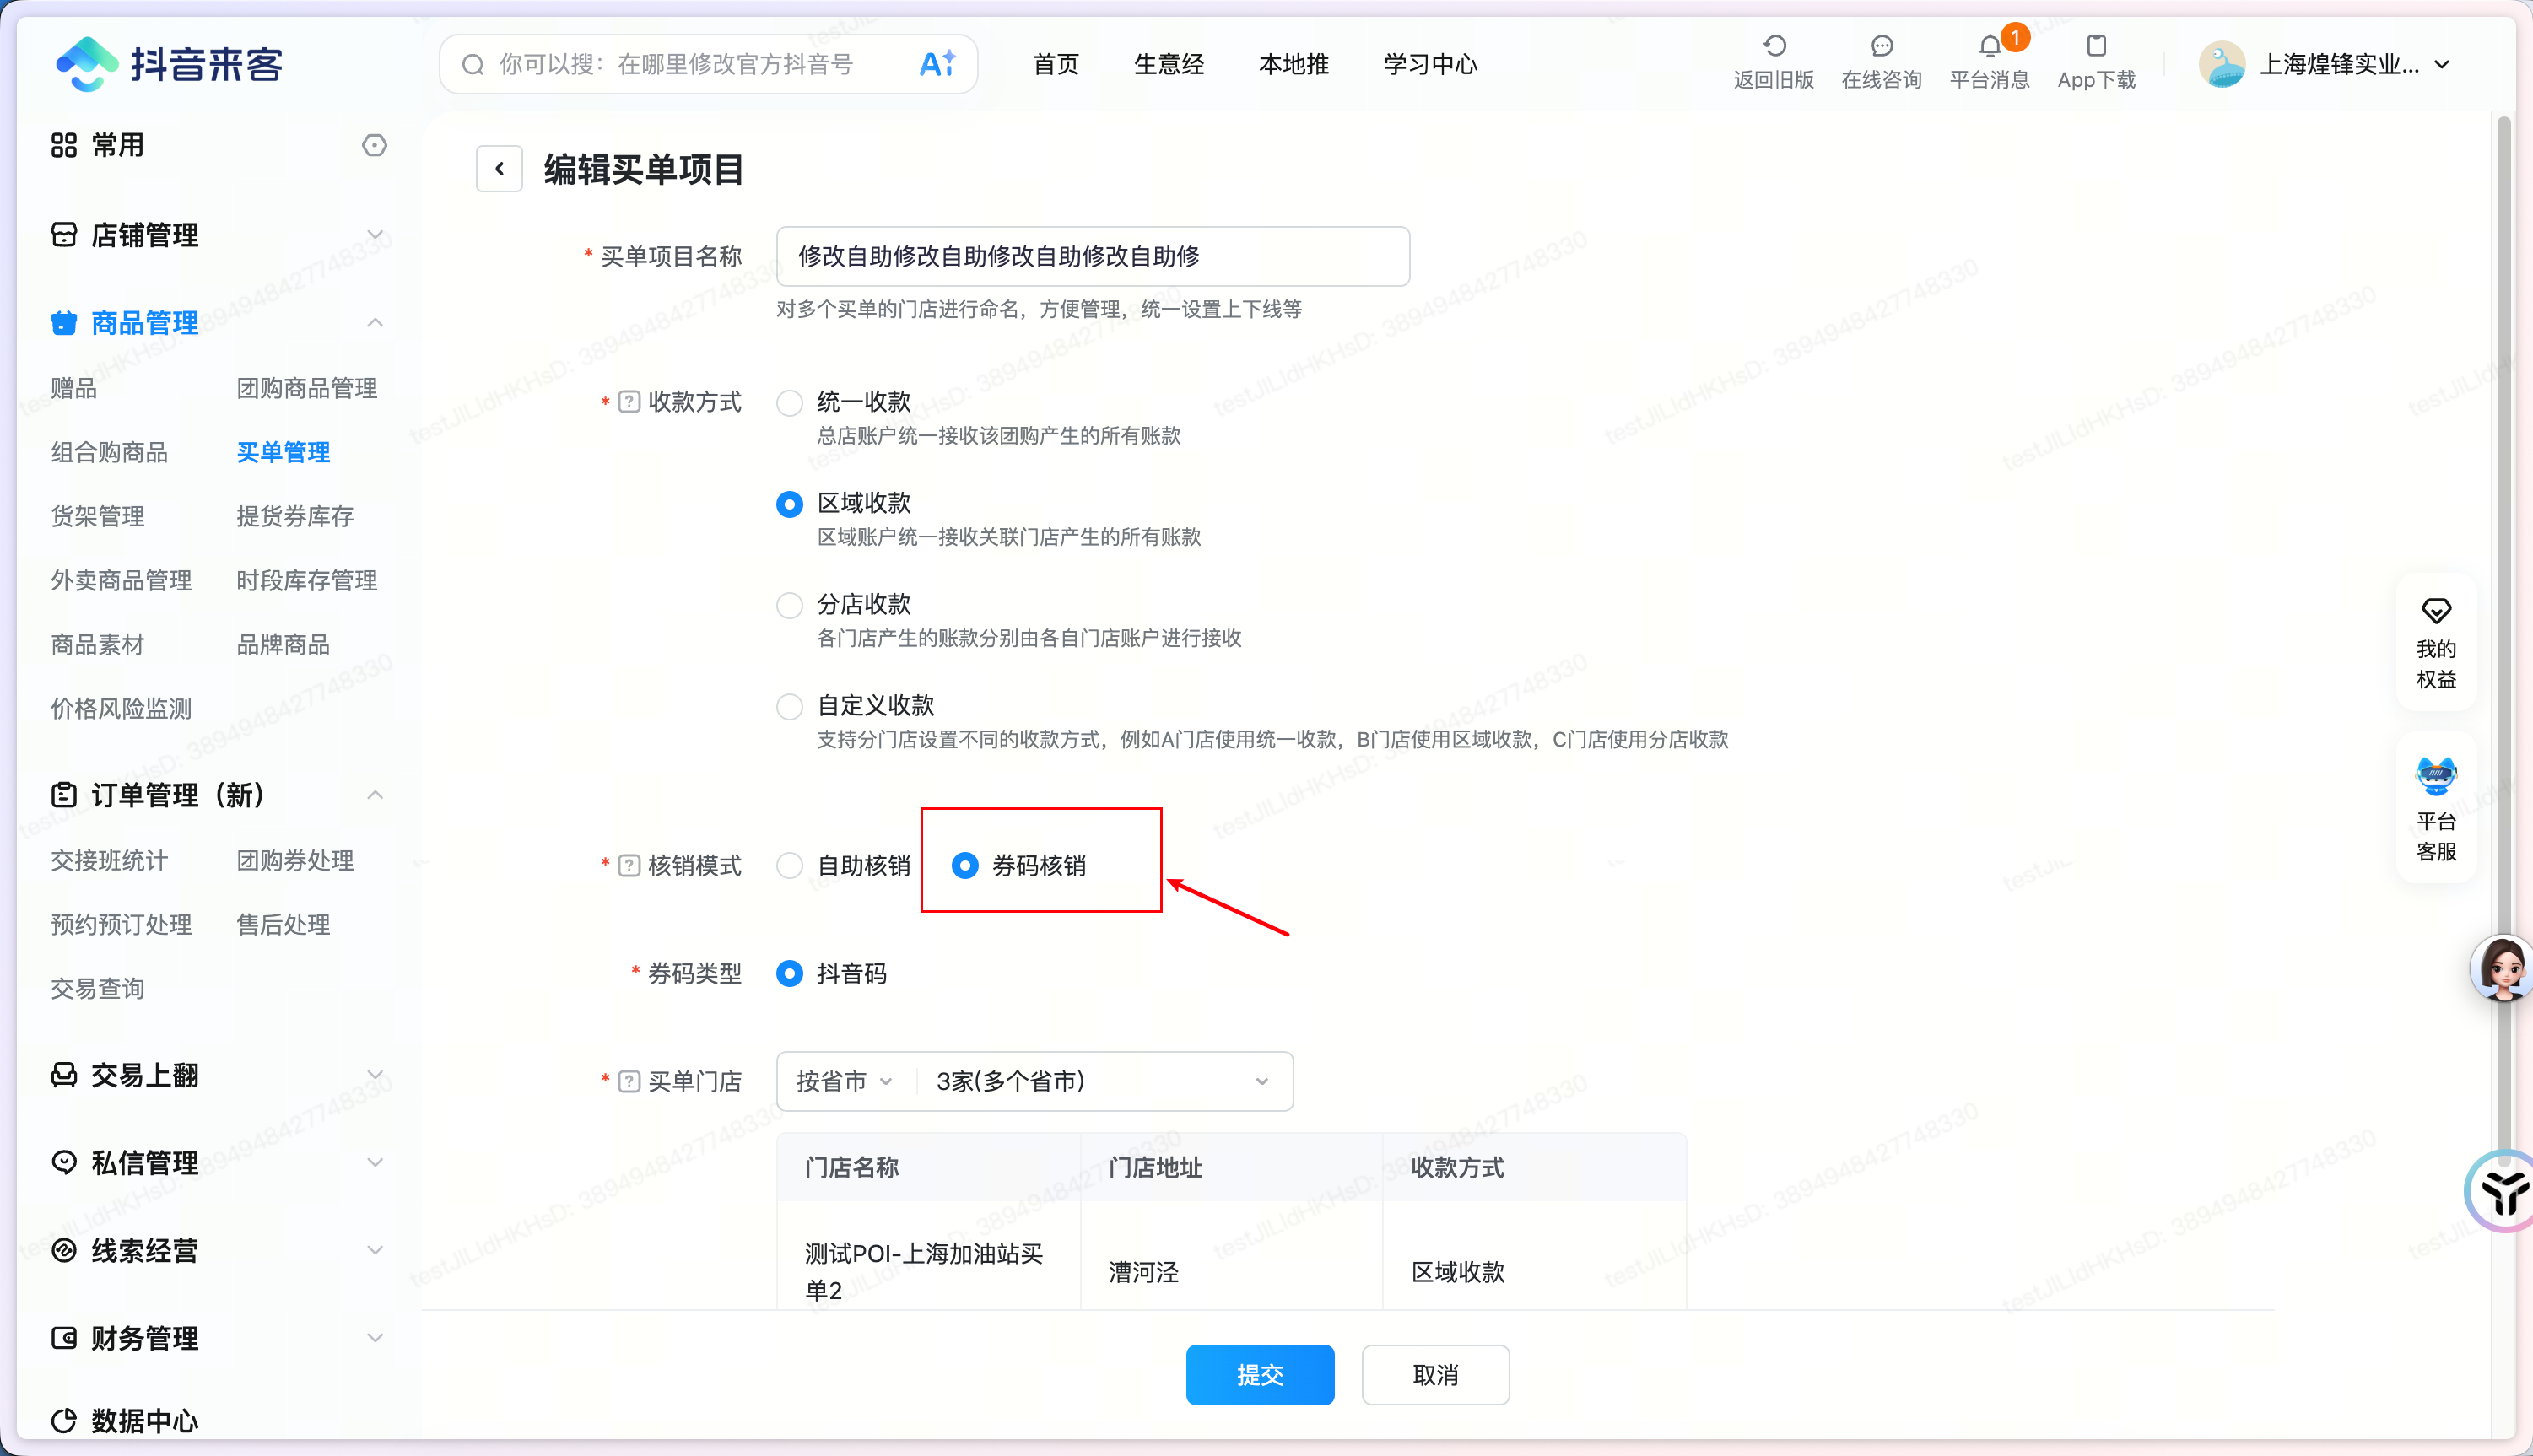Click the 提交 submit button

coord(1259,1374)
